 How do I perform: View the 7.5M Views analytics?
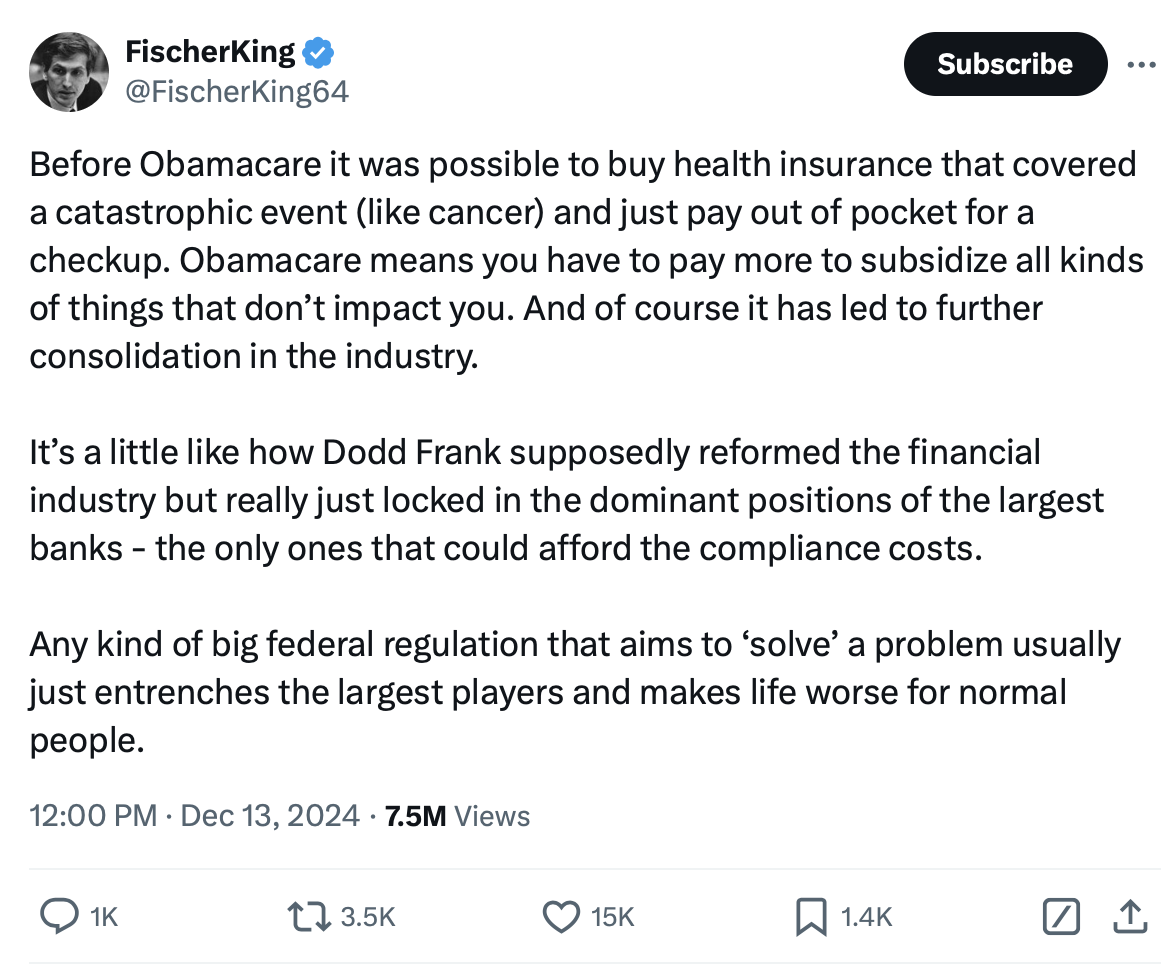tap(457, 816)
